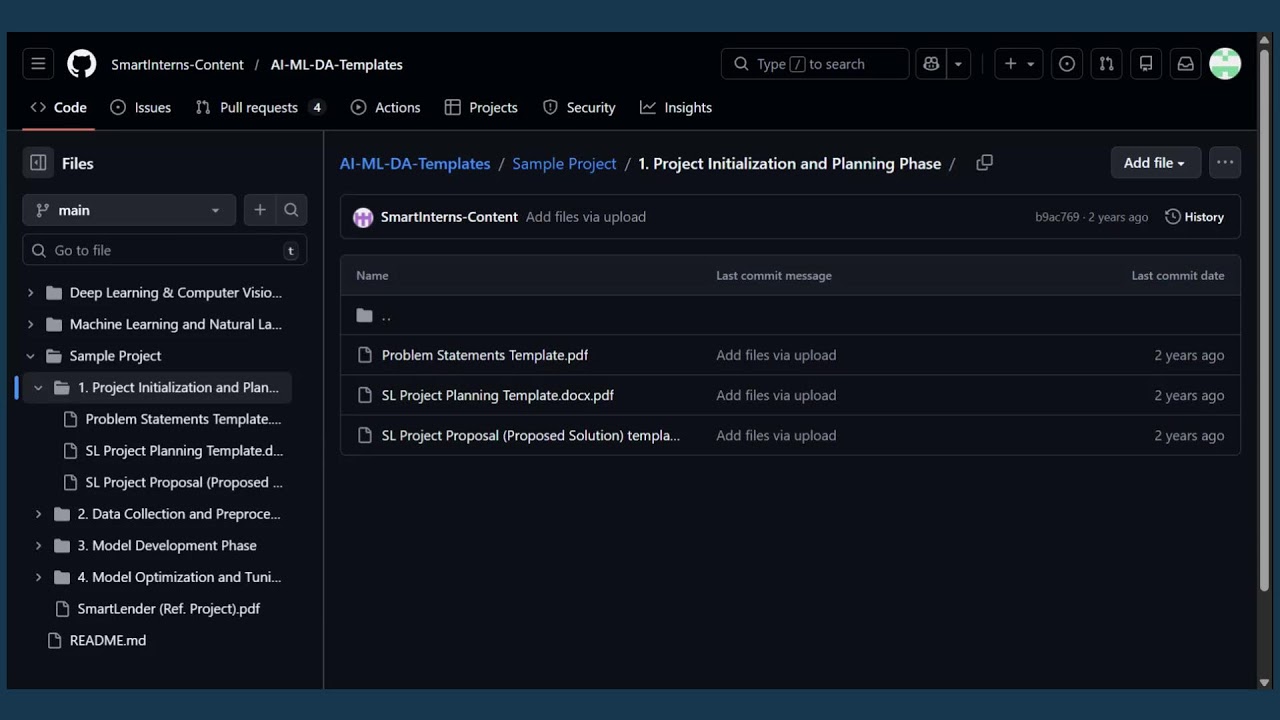Expand the Deep Learning & Computer Vision folder chevron
1280x720 pixels.
(30, 293)
